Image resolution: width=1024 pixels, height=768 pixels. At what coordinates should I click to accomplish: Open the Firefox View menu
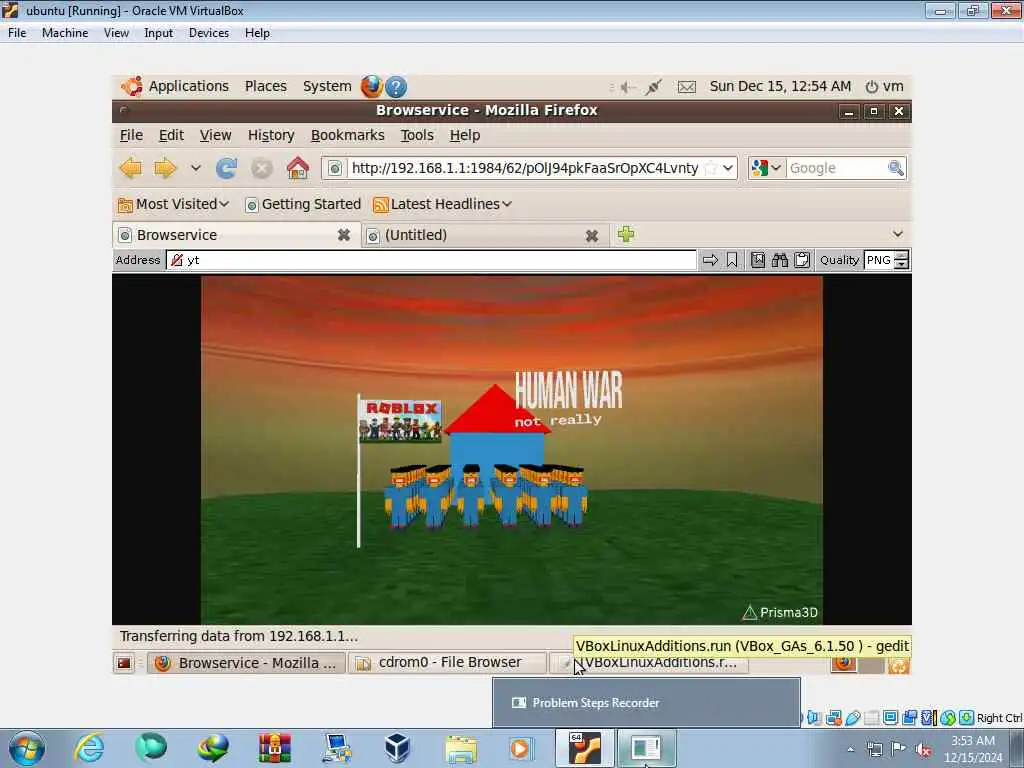216,135
